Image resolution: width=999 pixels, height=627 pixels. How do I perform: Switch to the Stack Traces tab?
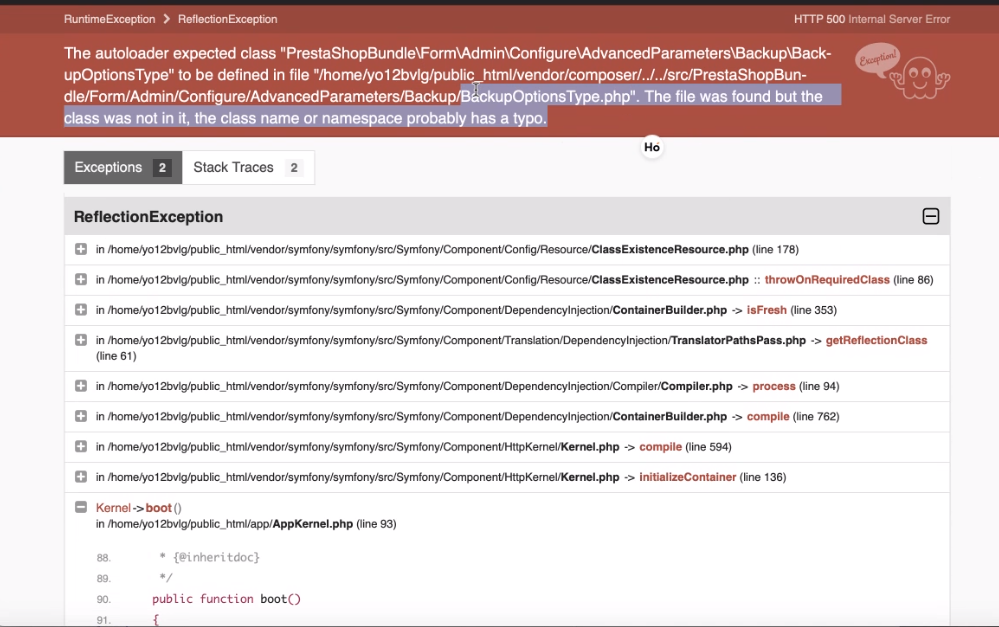[248, 168]
